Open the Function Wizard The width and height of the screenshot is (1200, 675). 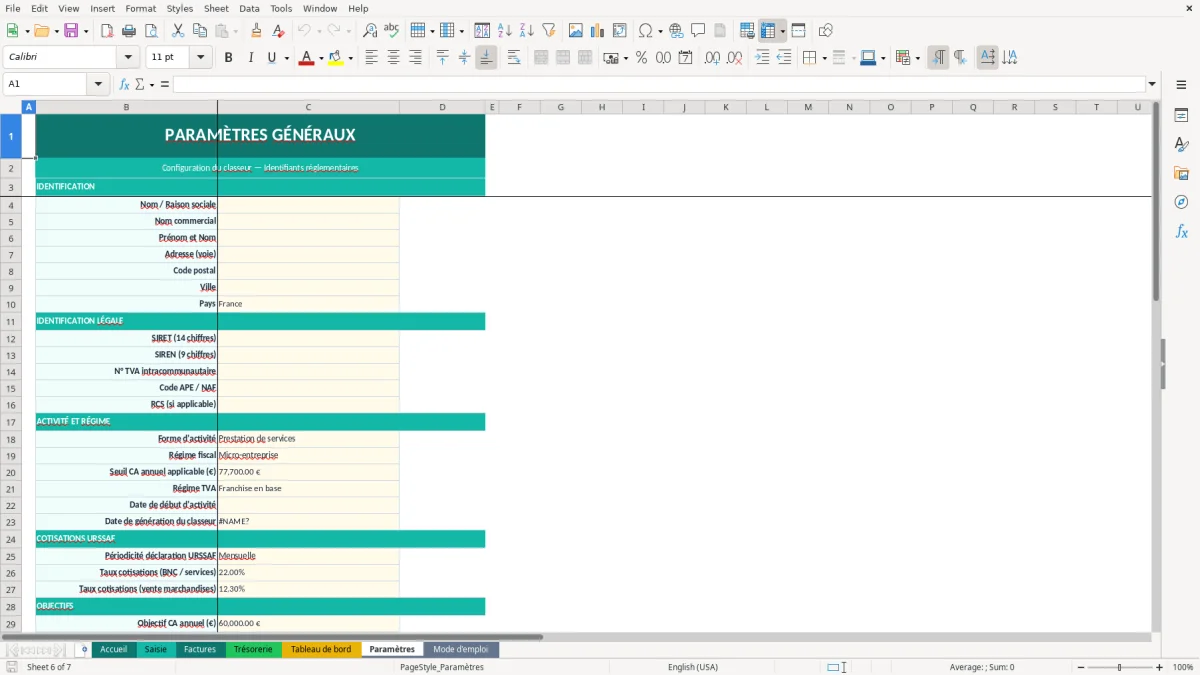(x=124, y=84)
